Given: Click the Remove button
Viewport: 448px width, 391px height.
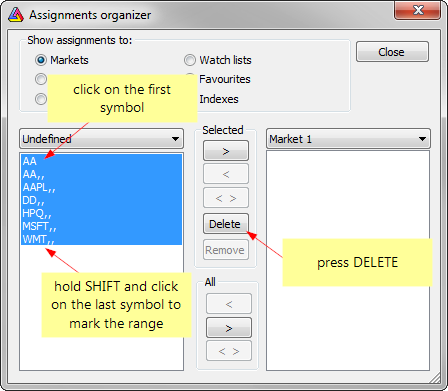Looking at the screenshot, I should click(x=226, y=250).
